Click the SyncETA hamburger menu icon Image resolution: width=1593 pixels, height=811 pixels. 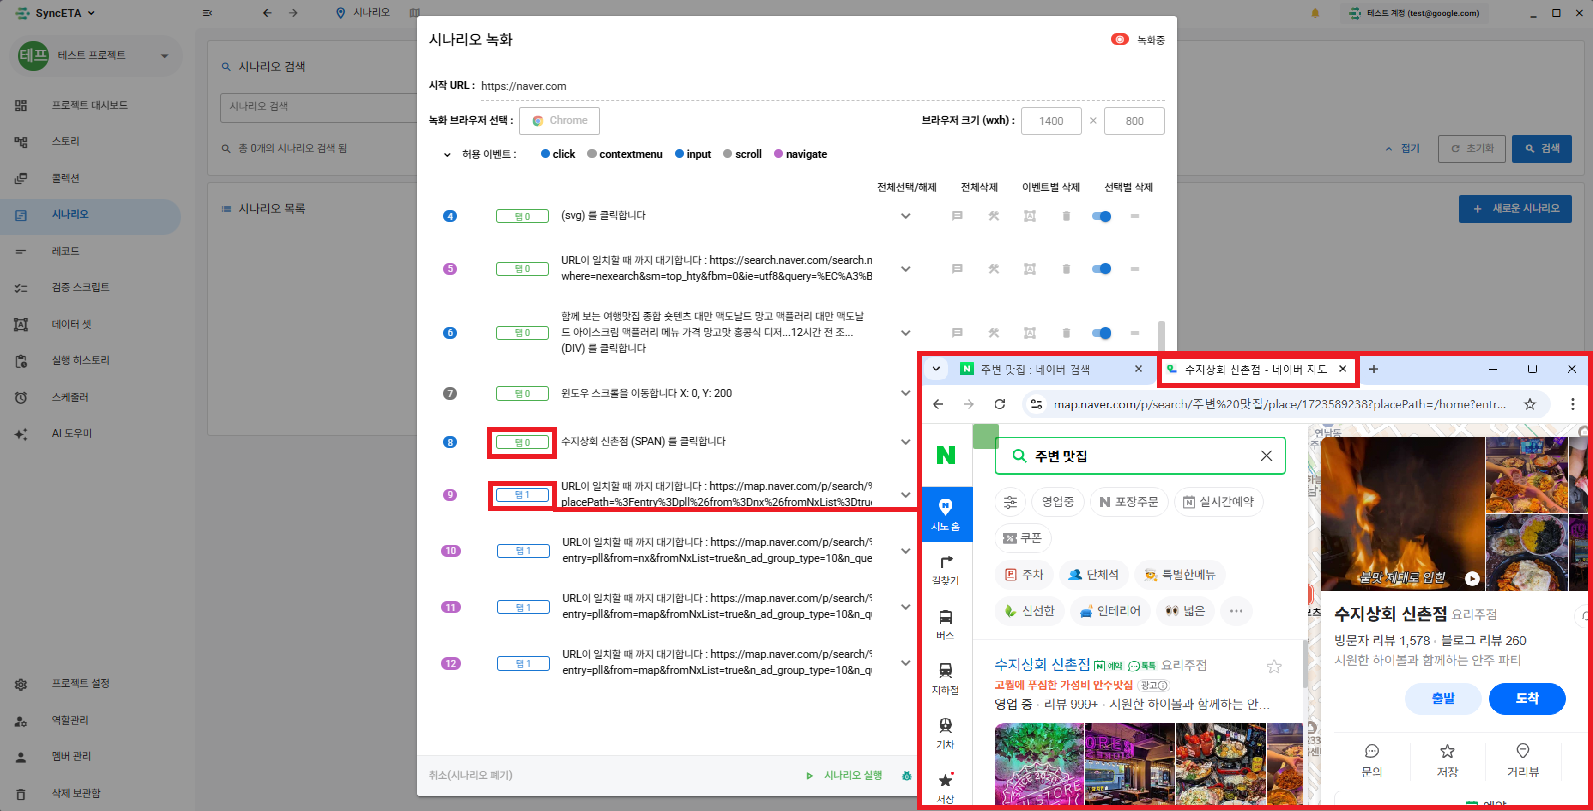point(207,13)
